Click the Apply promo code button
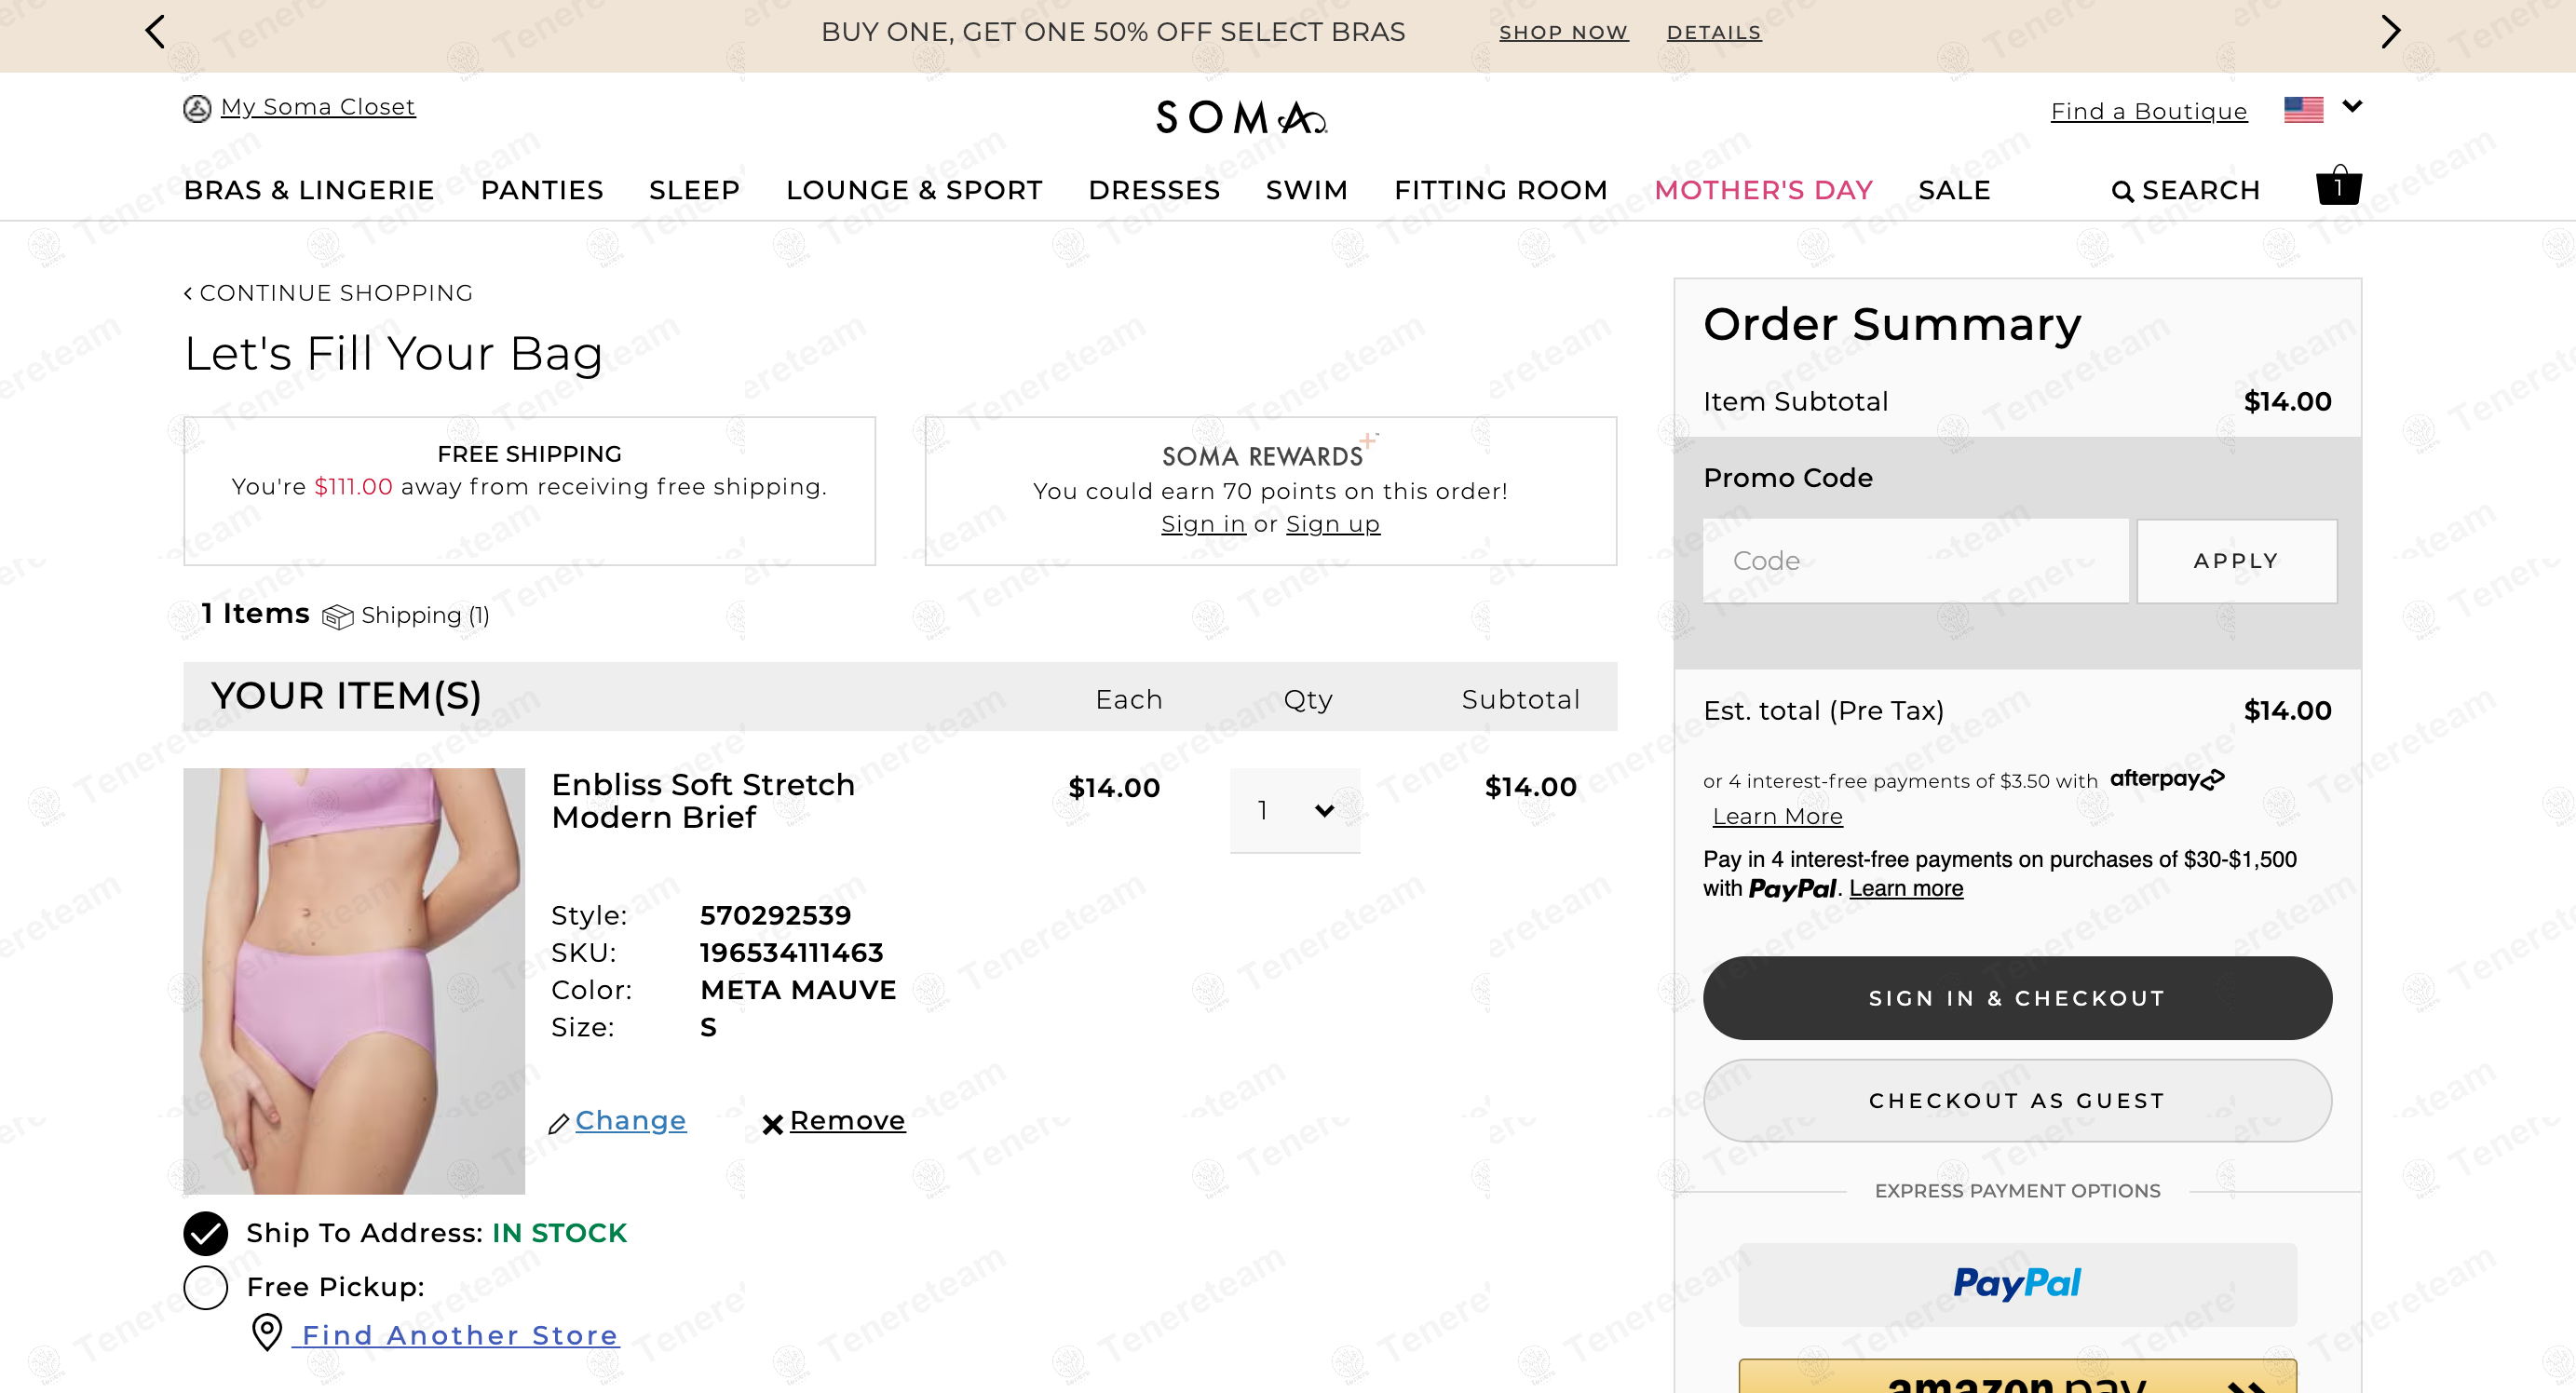This screenshot has height=1393, width=2576. pos(2236,561)
